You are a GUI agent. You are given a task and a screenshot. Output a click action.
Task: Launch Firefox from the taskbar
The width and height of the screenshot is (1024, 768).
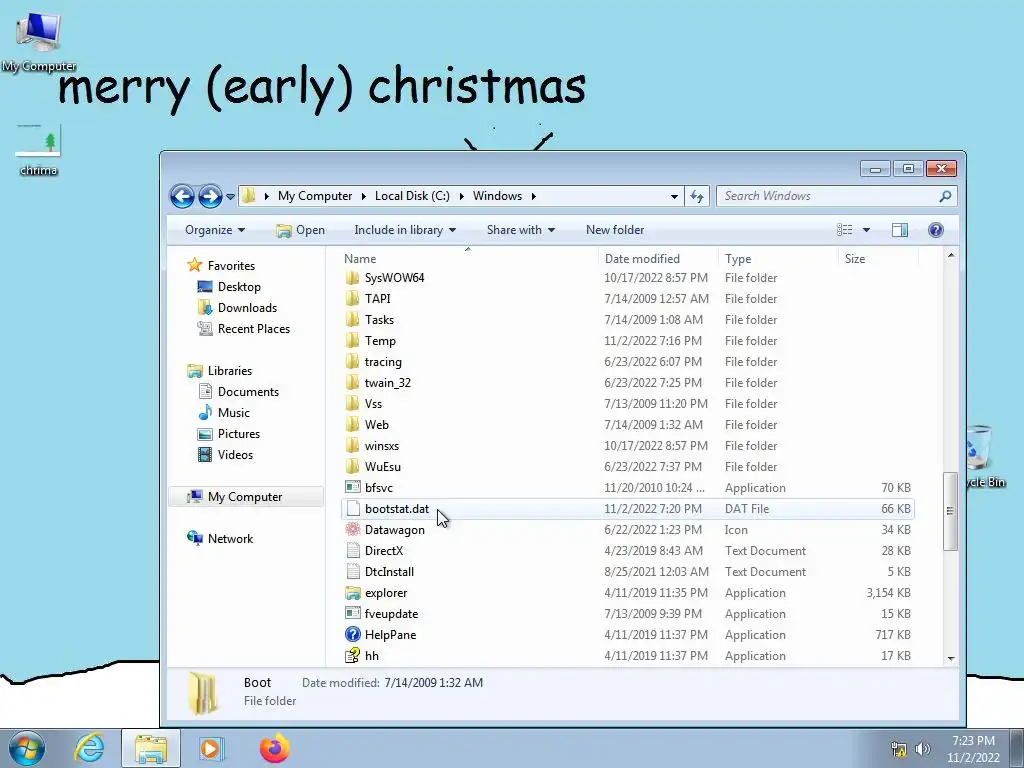tap(274, 748)
